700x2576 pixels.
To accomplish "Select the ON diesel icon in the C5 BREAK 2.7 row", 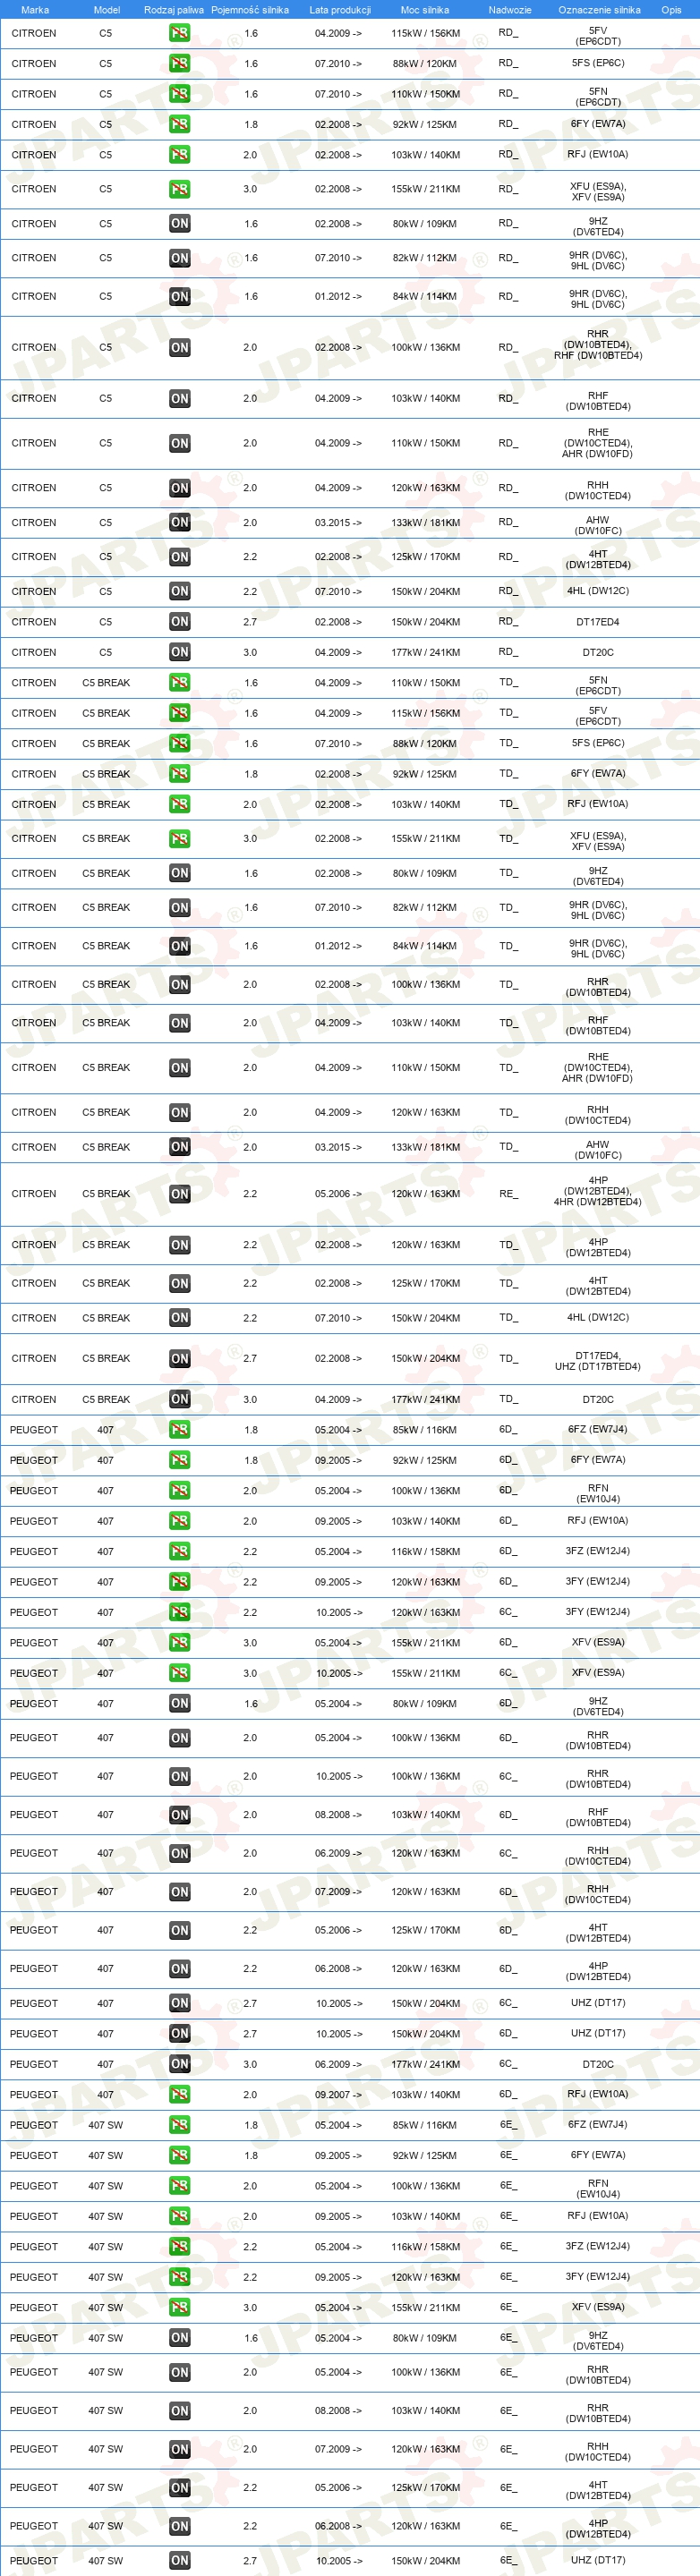I will [179, 1358].
